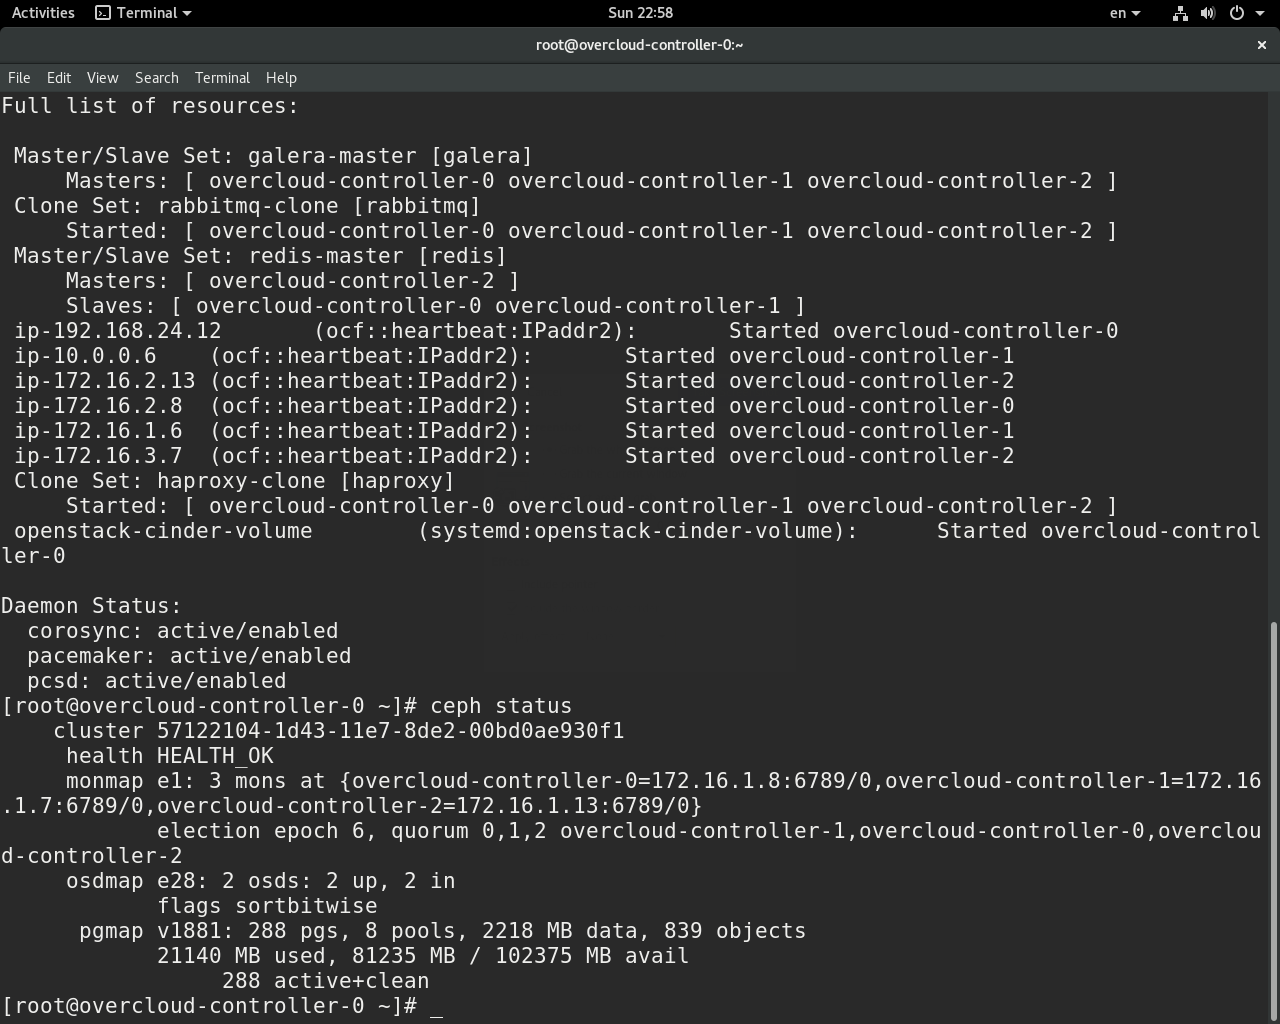Image resolution: width=1280 pixels, height=1024 pixels.
Task: Click 'osdmap e28: 2 osds: 2 up, 2 in'
Action: pos(260,881)
